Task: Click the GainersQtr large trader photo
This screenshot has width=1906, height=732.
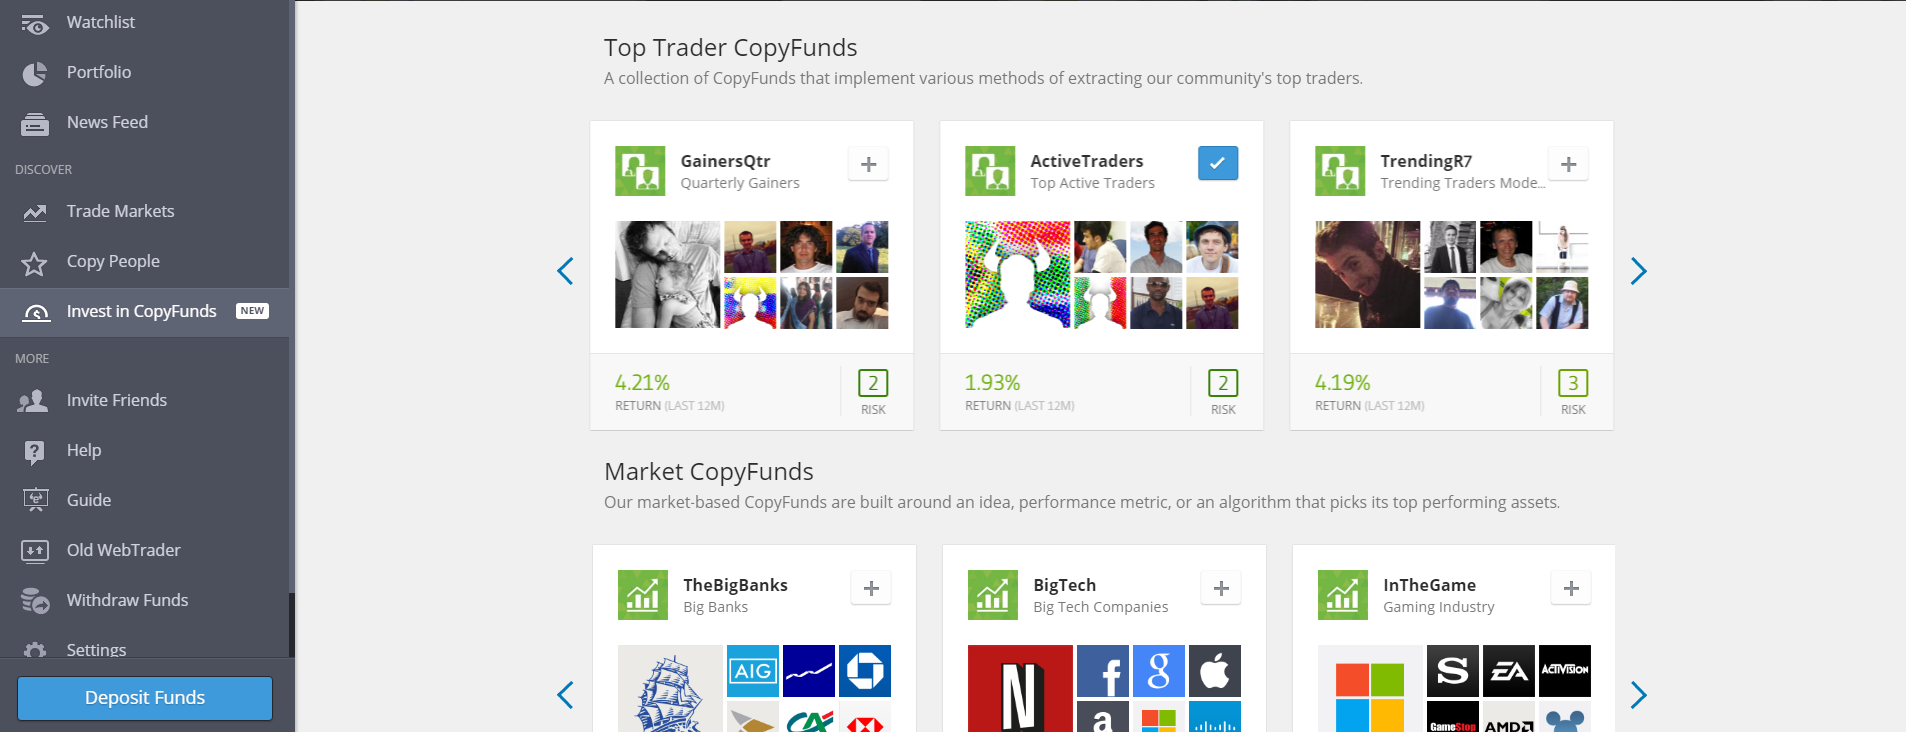Action: tap(667, 275)
